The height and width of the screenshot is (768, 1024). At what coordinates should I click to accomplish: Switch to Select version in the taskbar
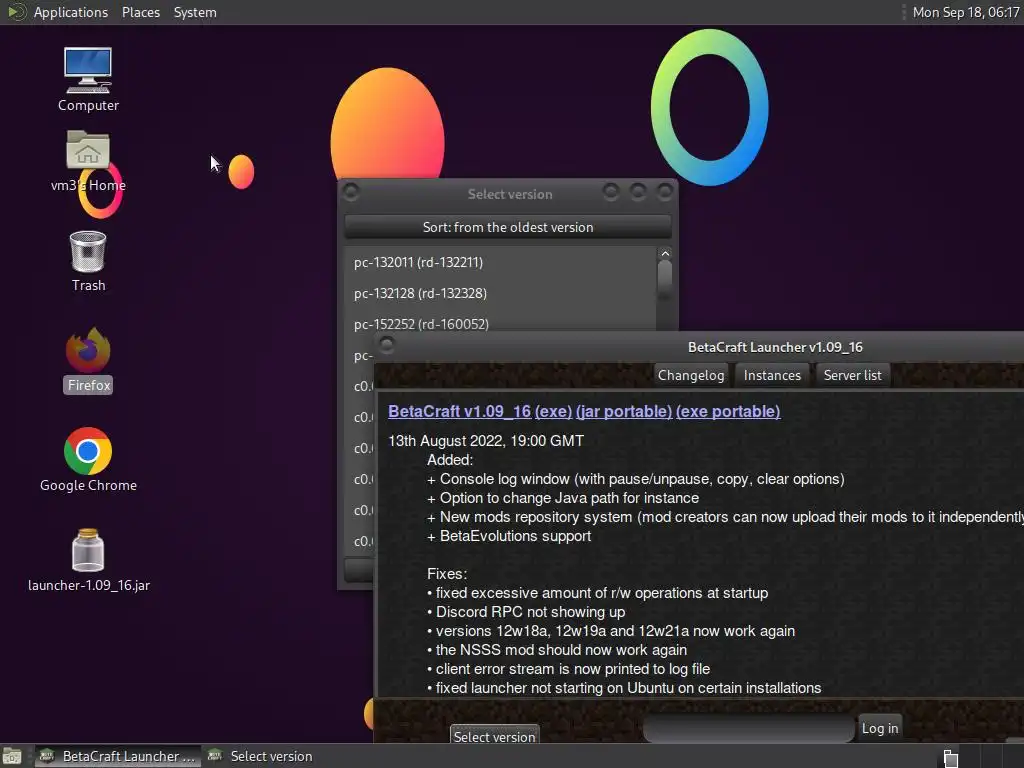tap(260, 756)
